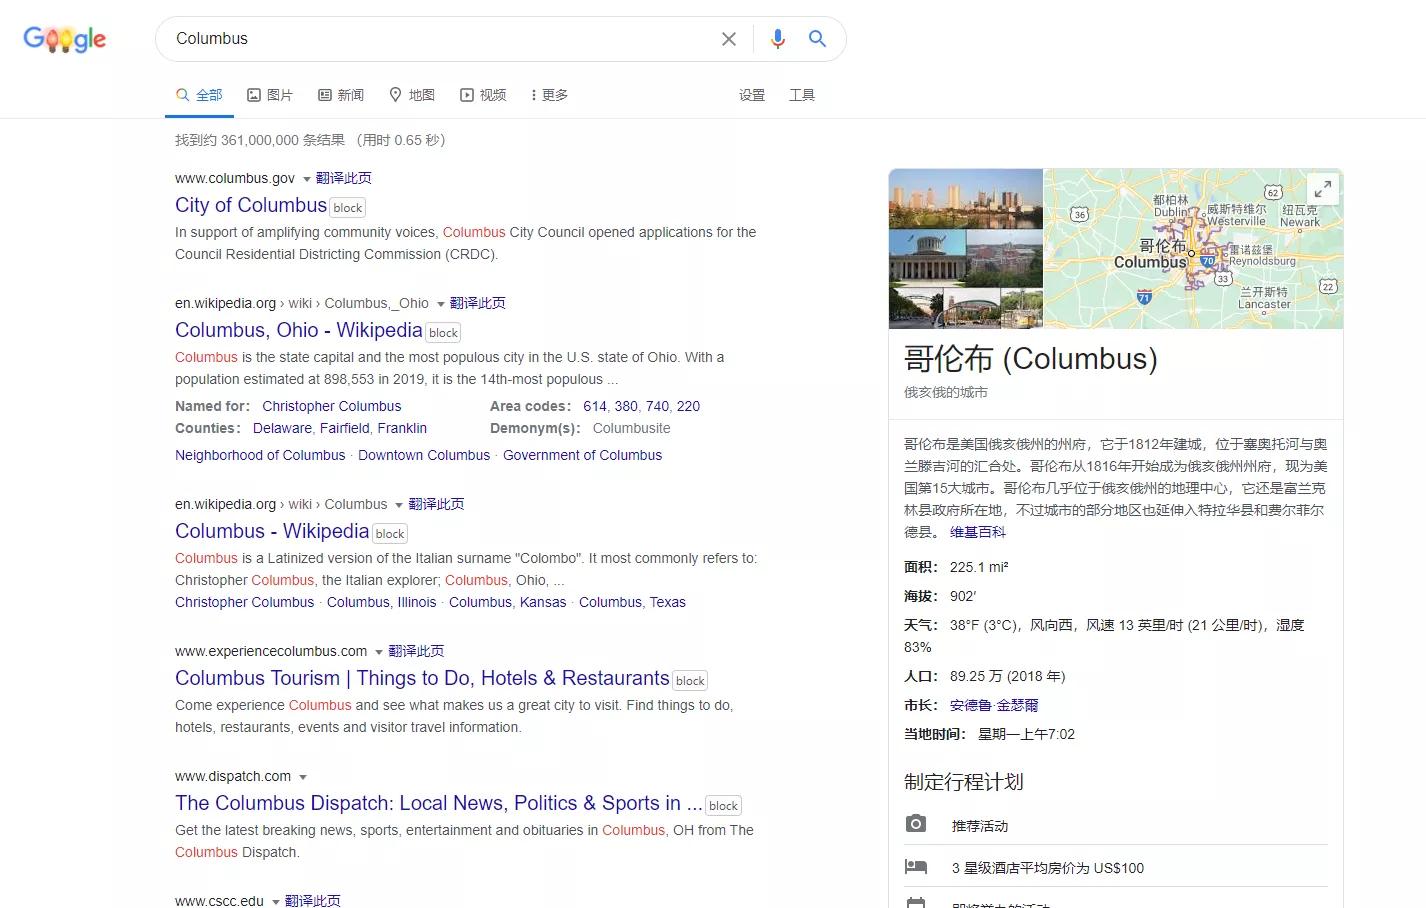This screenshot has width=1426, height=908.
Task: Open Government of Columbus sublink
Action: [582, 455]
